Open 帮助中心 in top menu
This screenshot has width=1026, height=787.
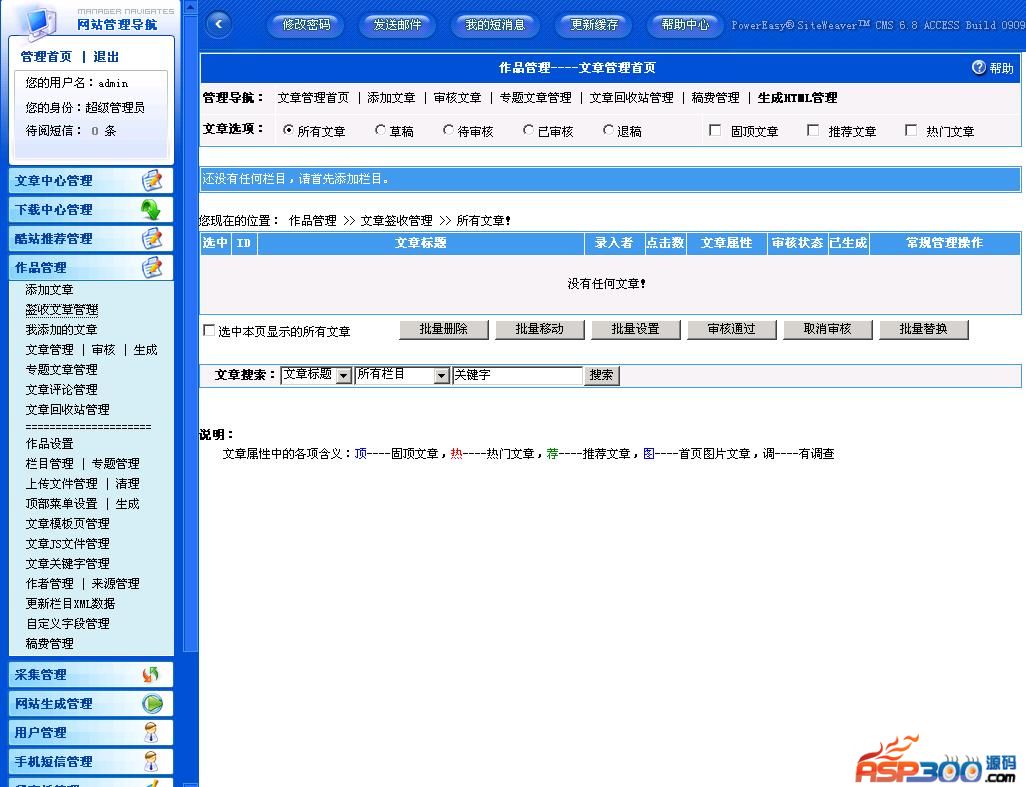click(x=685, y=25)
